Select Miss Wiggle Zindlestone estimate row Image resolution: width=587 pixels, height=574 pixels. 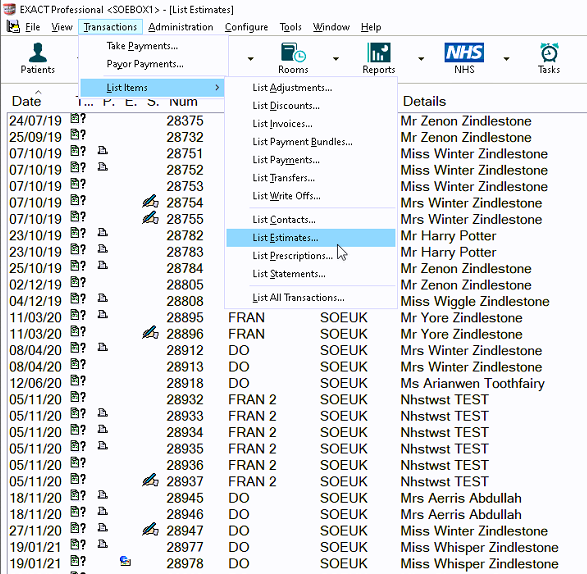[297, 301]
